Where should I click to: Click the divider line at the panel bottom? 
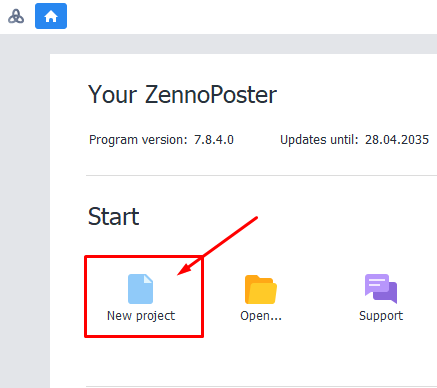coord(261,387)
